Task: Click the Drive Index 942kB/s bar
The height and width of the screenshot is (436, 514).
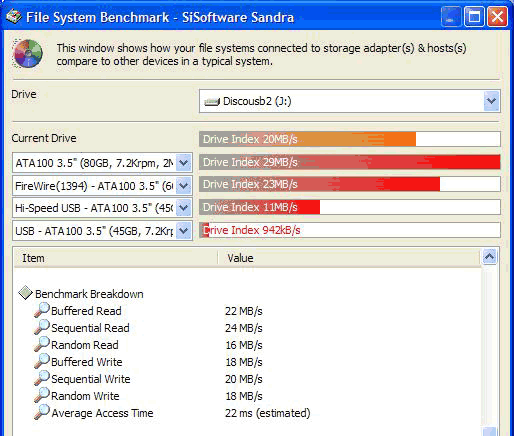Action: pyautogui.click(x=350, y=230)
